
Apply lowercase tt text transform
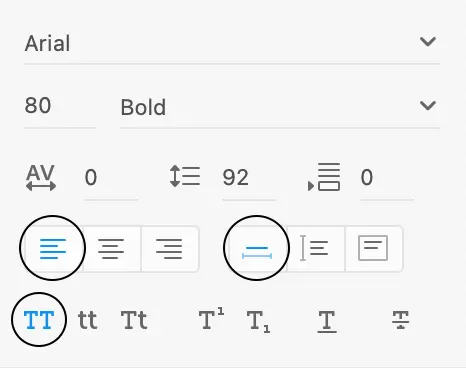pyautogui.click(x=87, y=320)
